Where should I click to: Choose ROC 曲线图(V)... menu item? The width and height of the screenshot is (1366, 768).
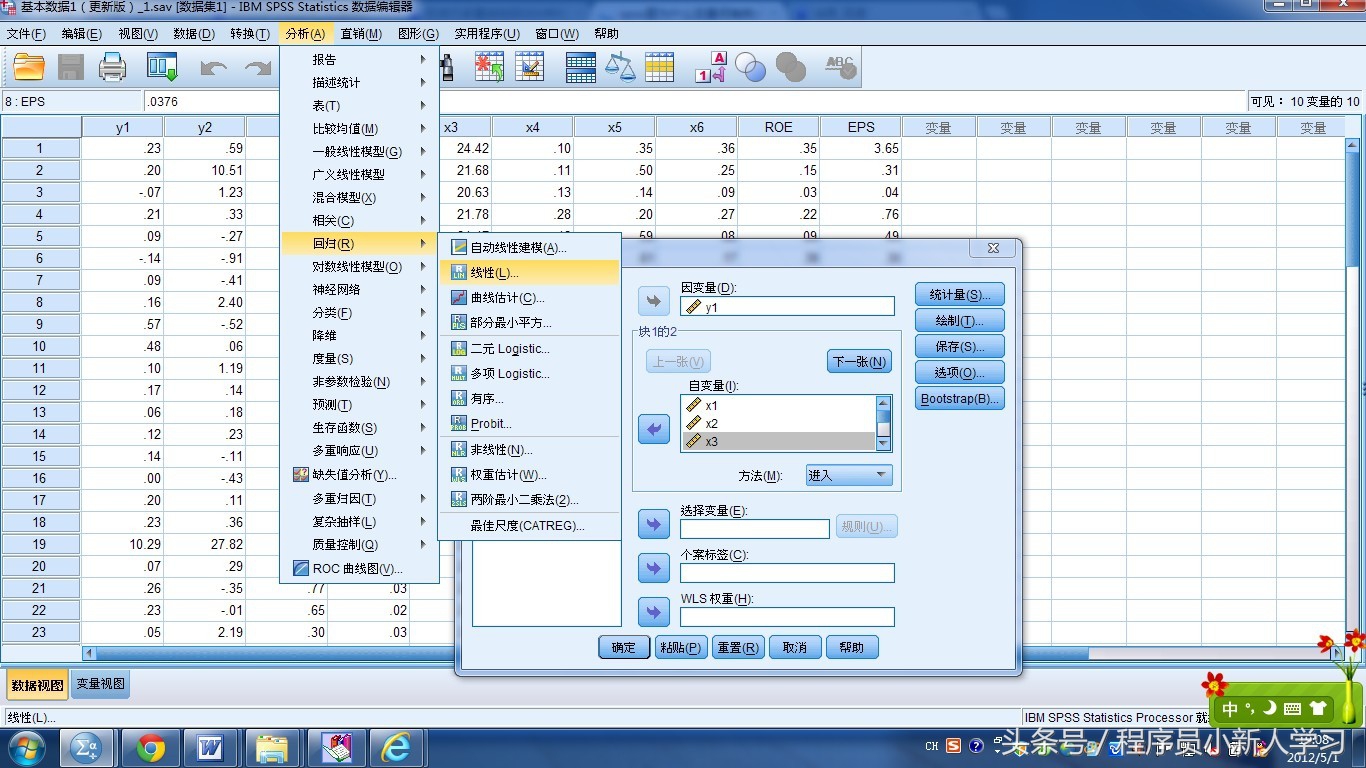point(359,568)
